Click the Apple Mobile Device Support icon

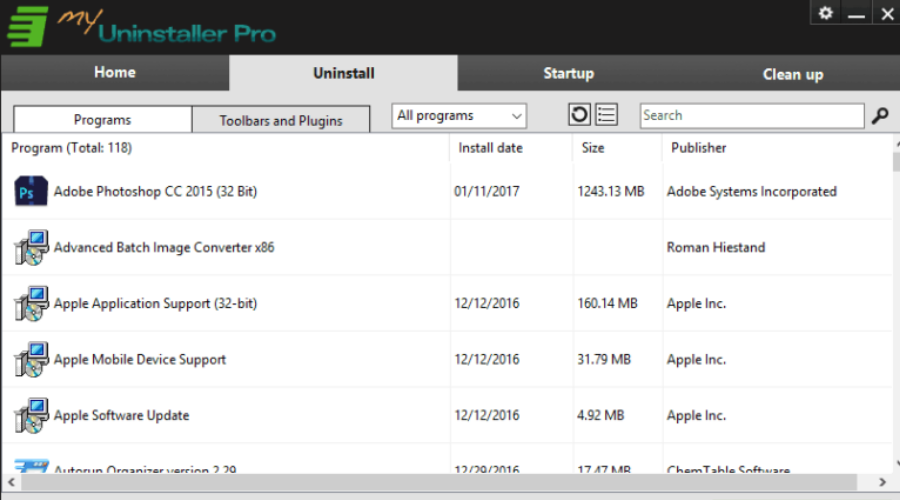[x=31, y=359]
